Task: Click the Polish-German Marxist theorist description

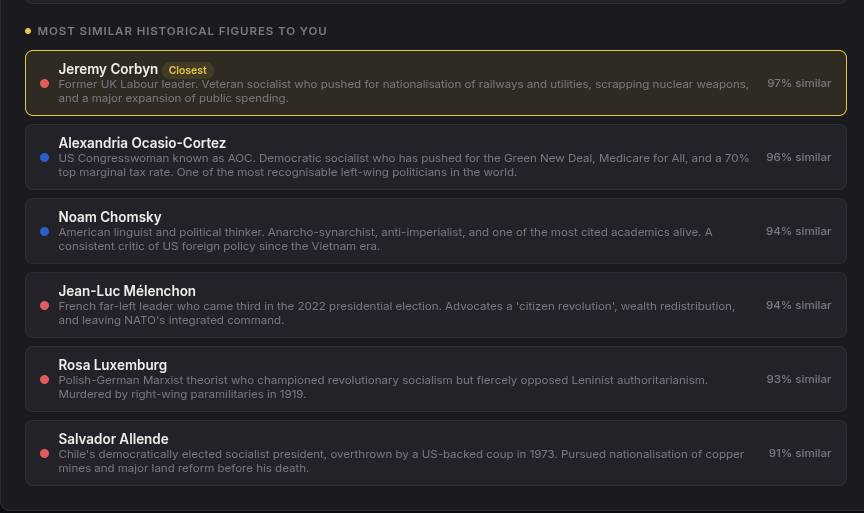Action: click(x=383, y=387)
